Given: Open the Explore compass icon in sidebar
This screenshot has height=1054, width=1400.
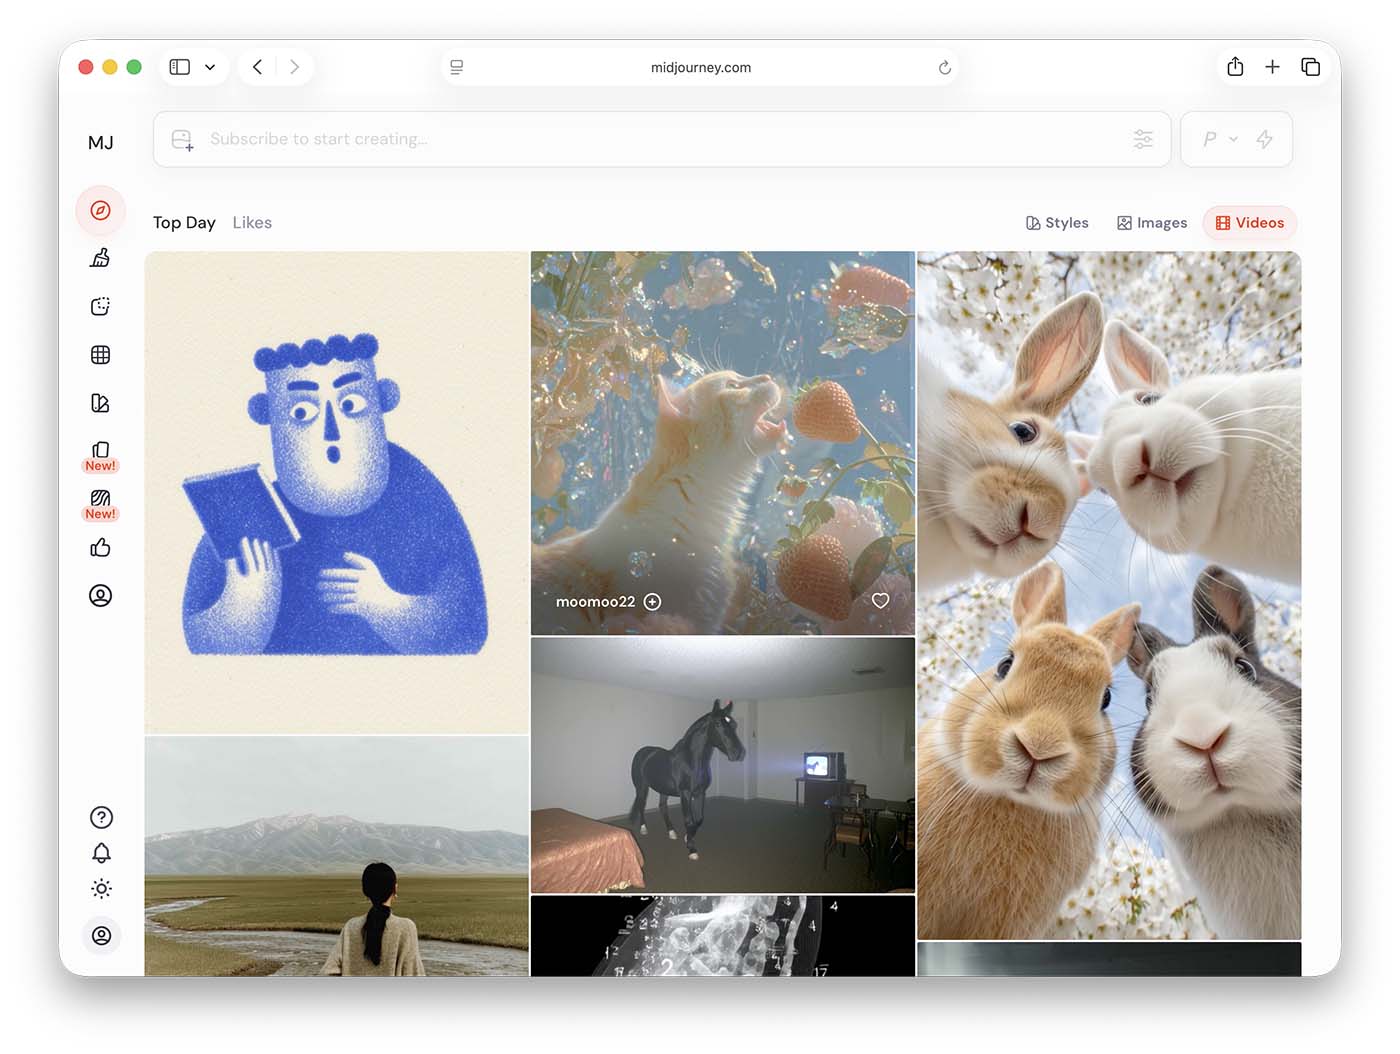Looking at the screenshot, I should point(100,210).
